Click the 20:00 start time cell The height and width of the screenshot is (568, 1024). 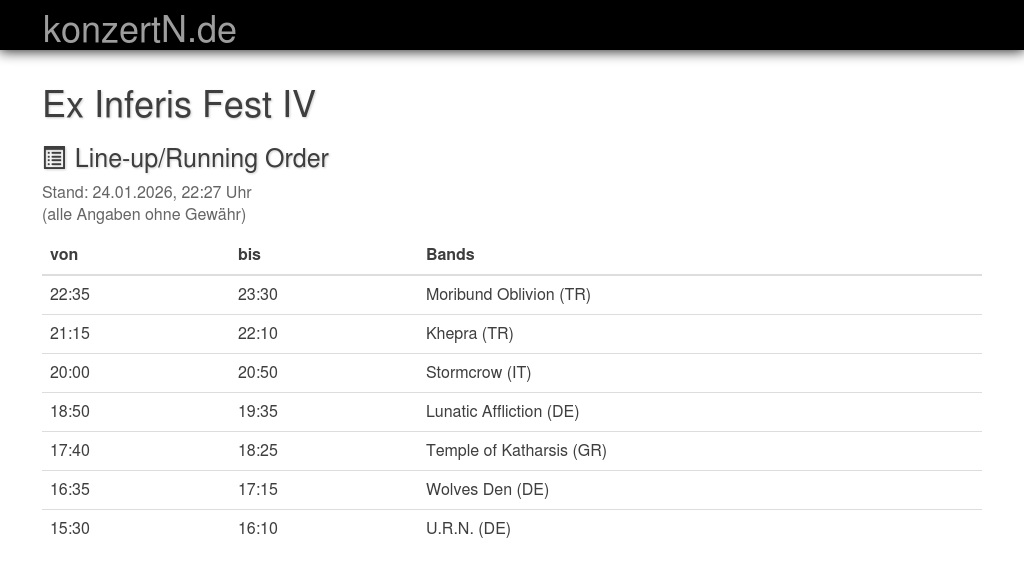[70, 372]
